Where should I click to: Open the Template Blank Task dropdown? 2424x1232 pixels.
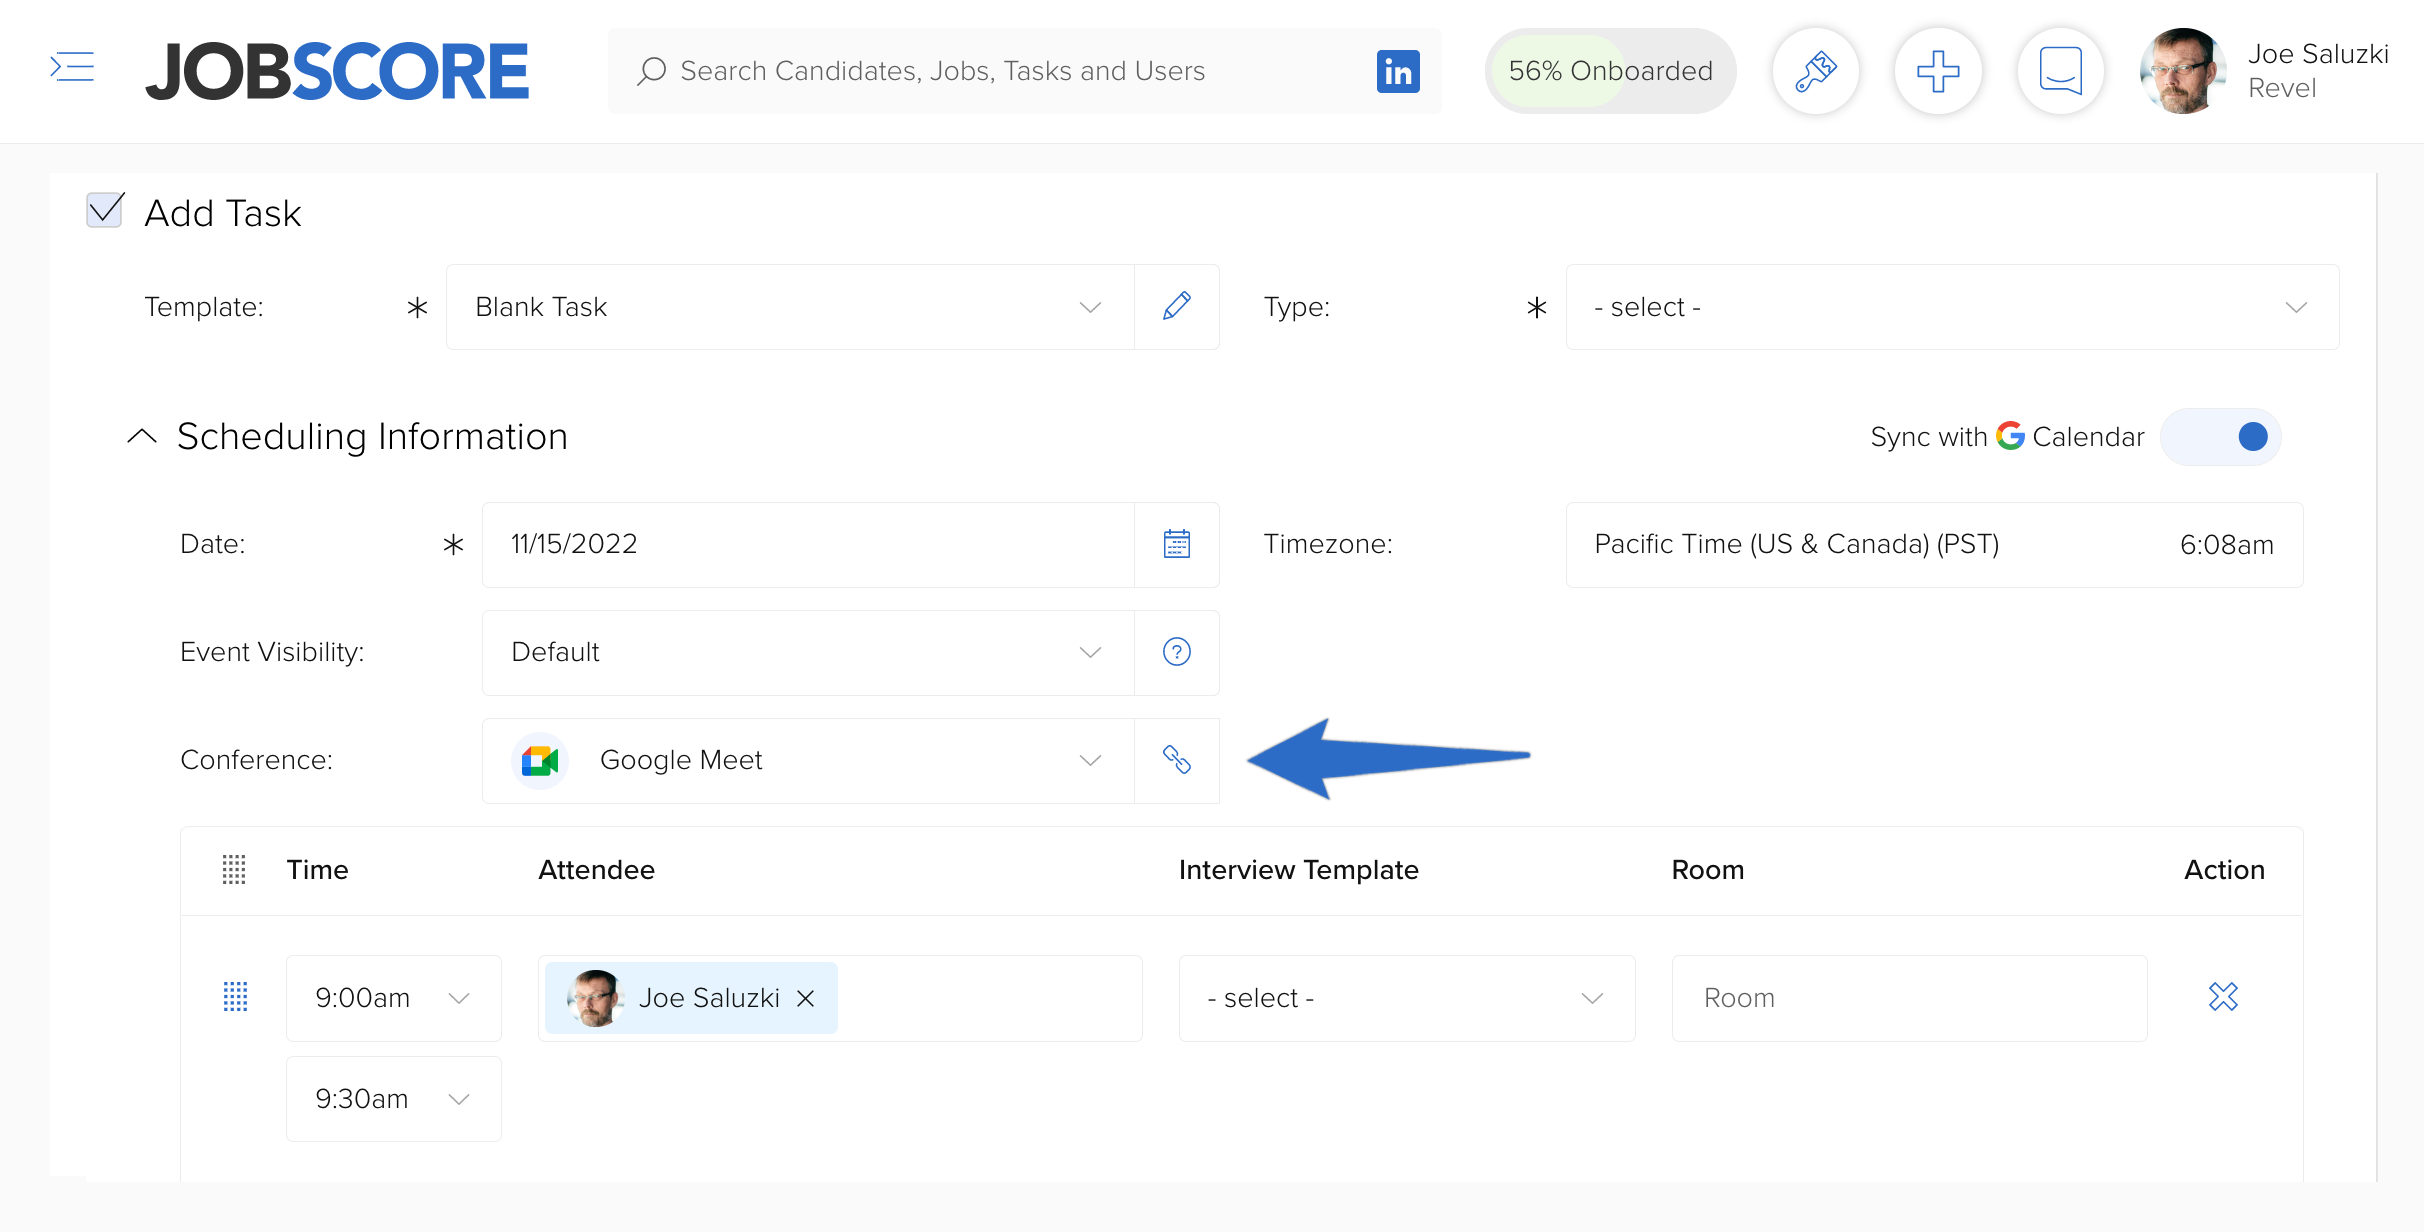790,306
